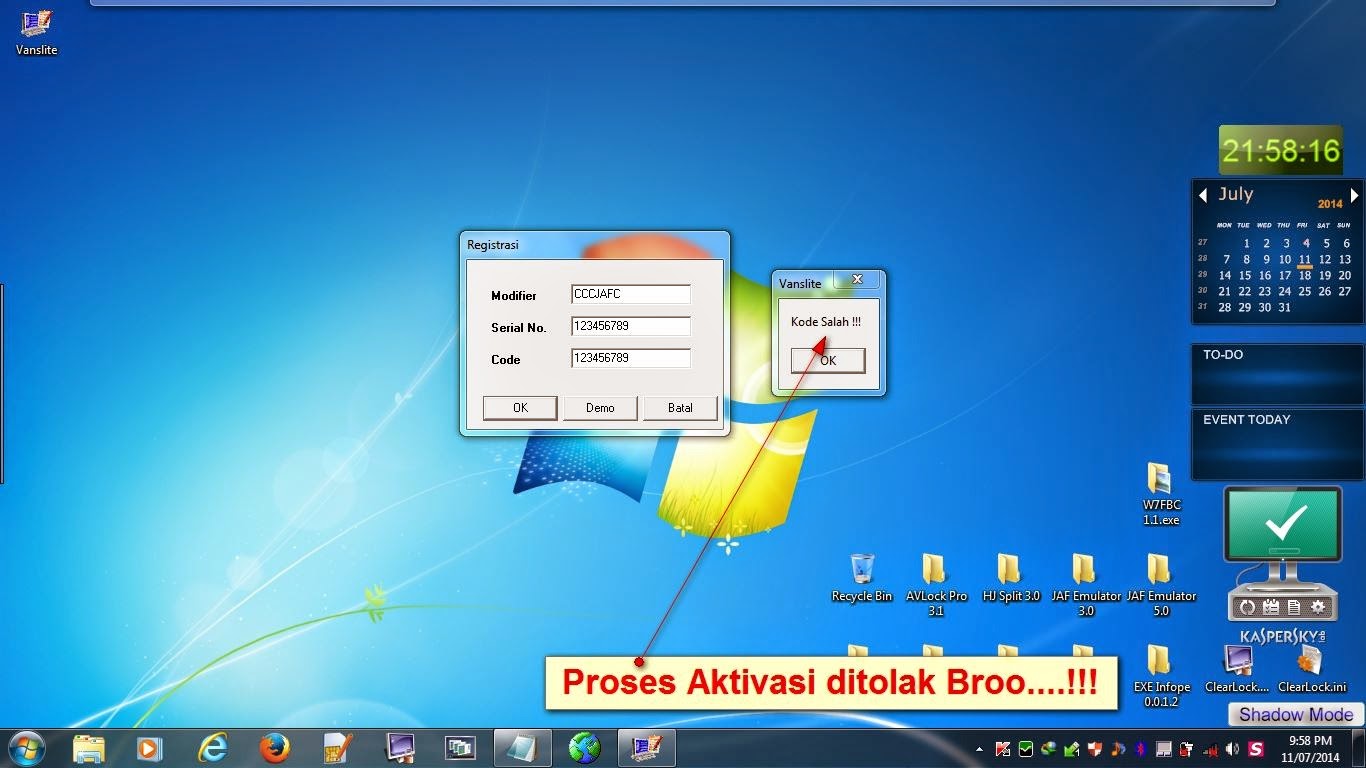The height and width of the screenshot is (768, 1366).
Task: Switch to the Vanslite taskbar window
Action: pos(647,748)
